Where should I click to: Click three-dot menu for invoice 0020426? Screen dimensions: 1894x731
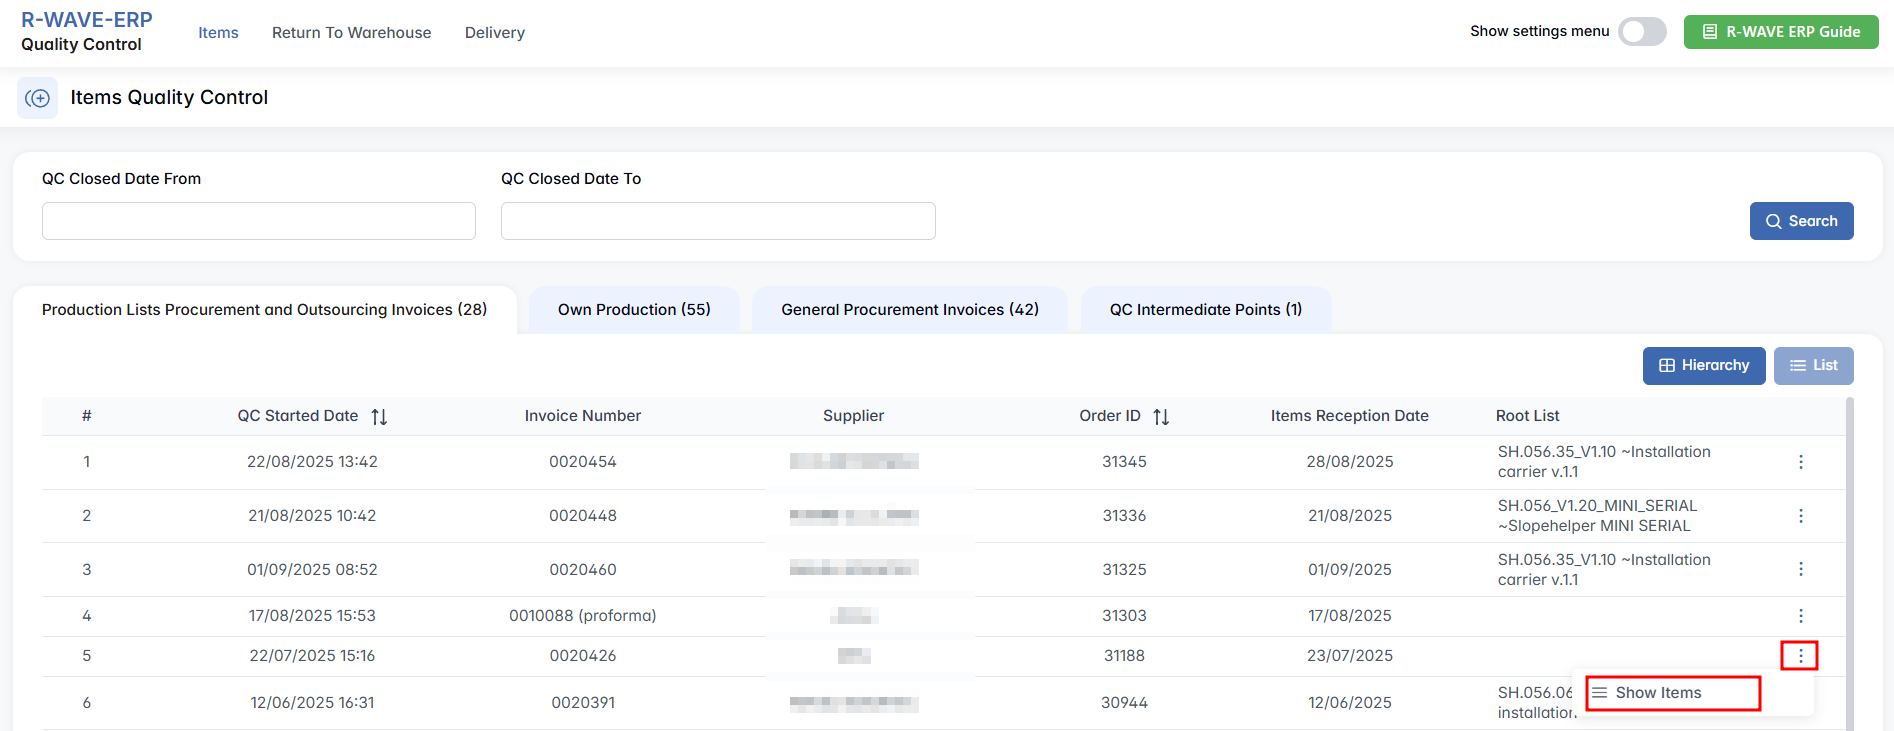(x=1800, y=656)
